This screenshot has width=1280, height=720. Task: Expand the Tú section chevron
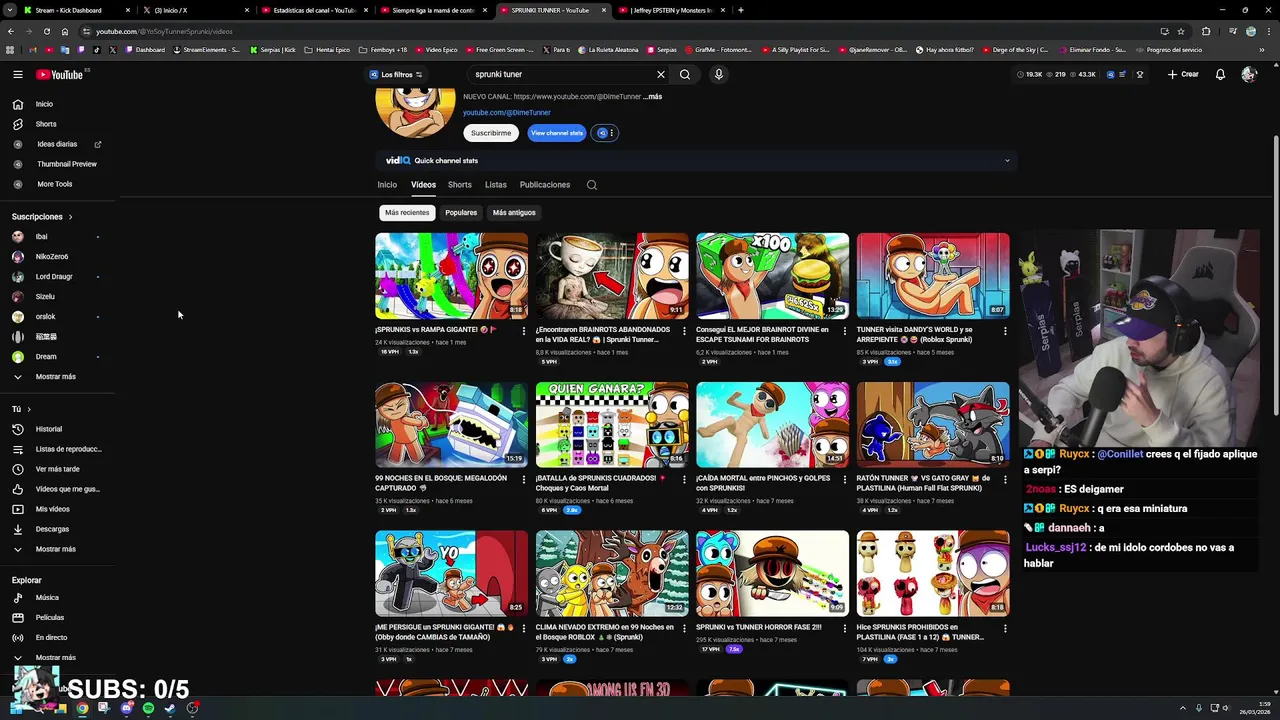[29, 409]
